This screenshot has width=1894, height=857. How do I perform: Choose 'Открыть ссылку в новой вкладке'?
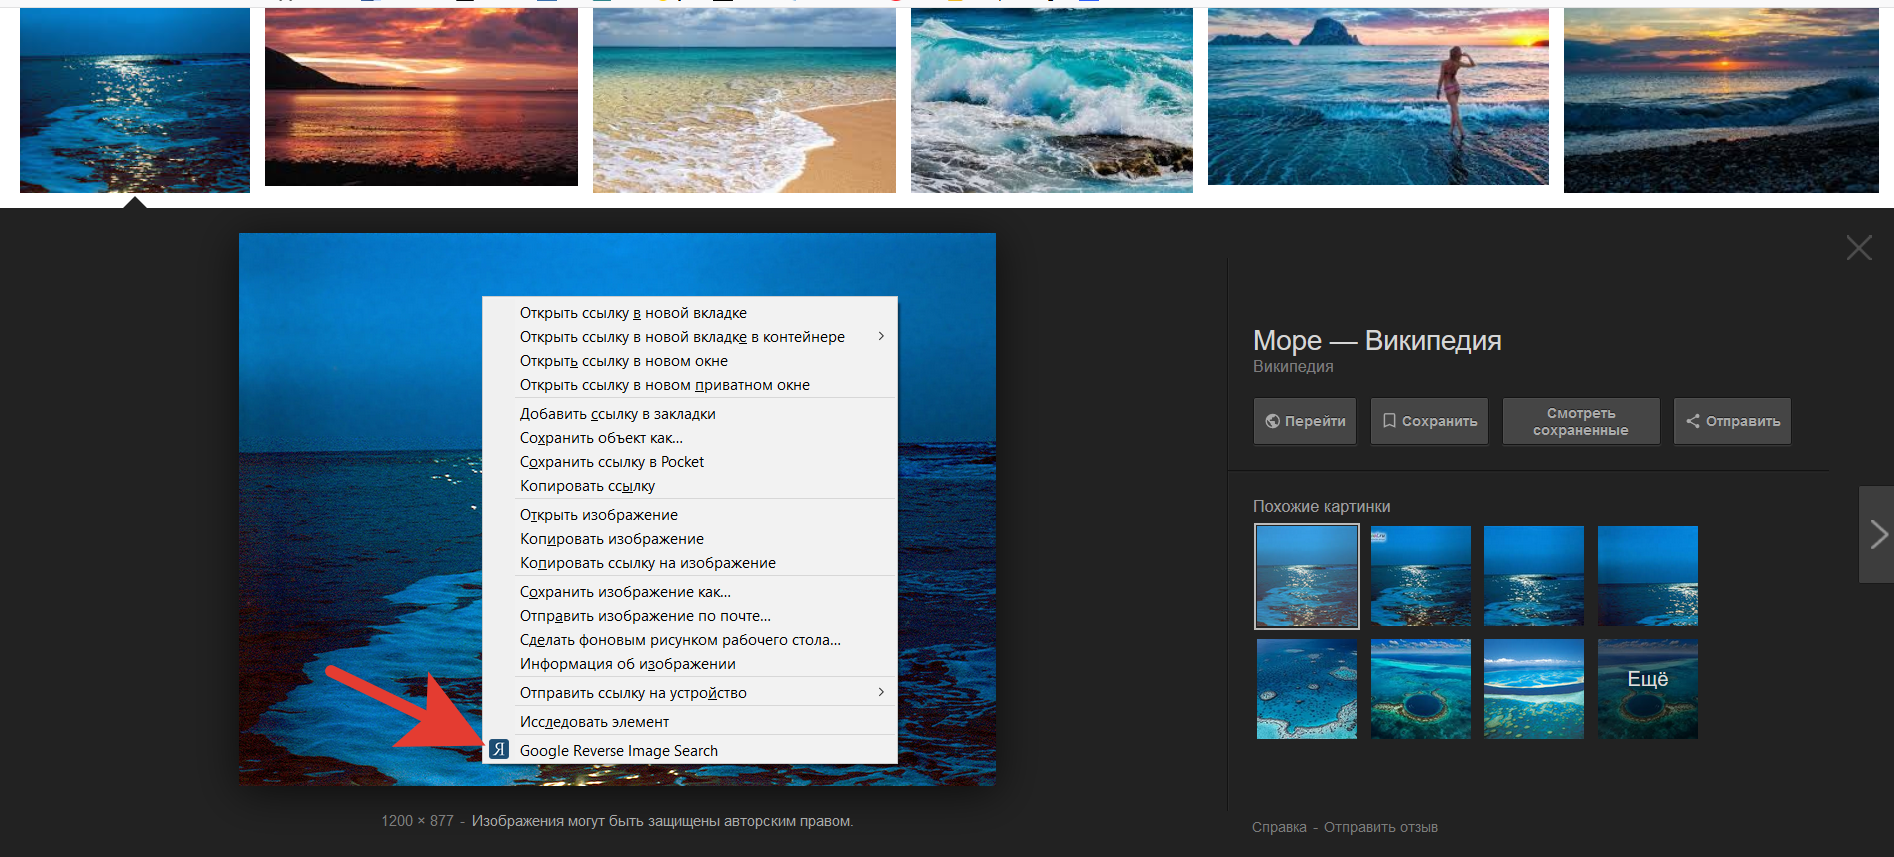point(633,313)
